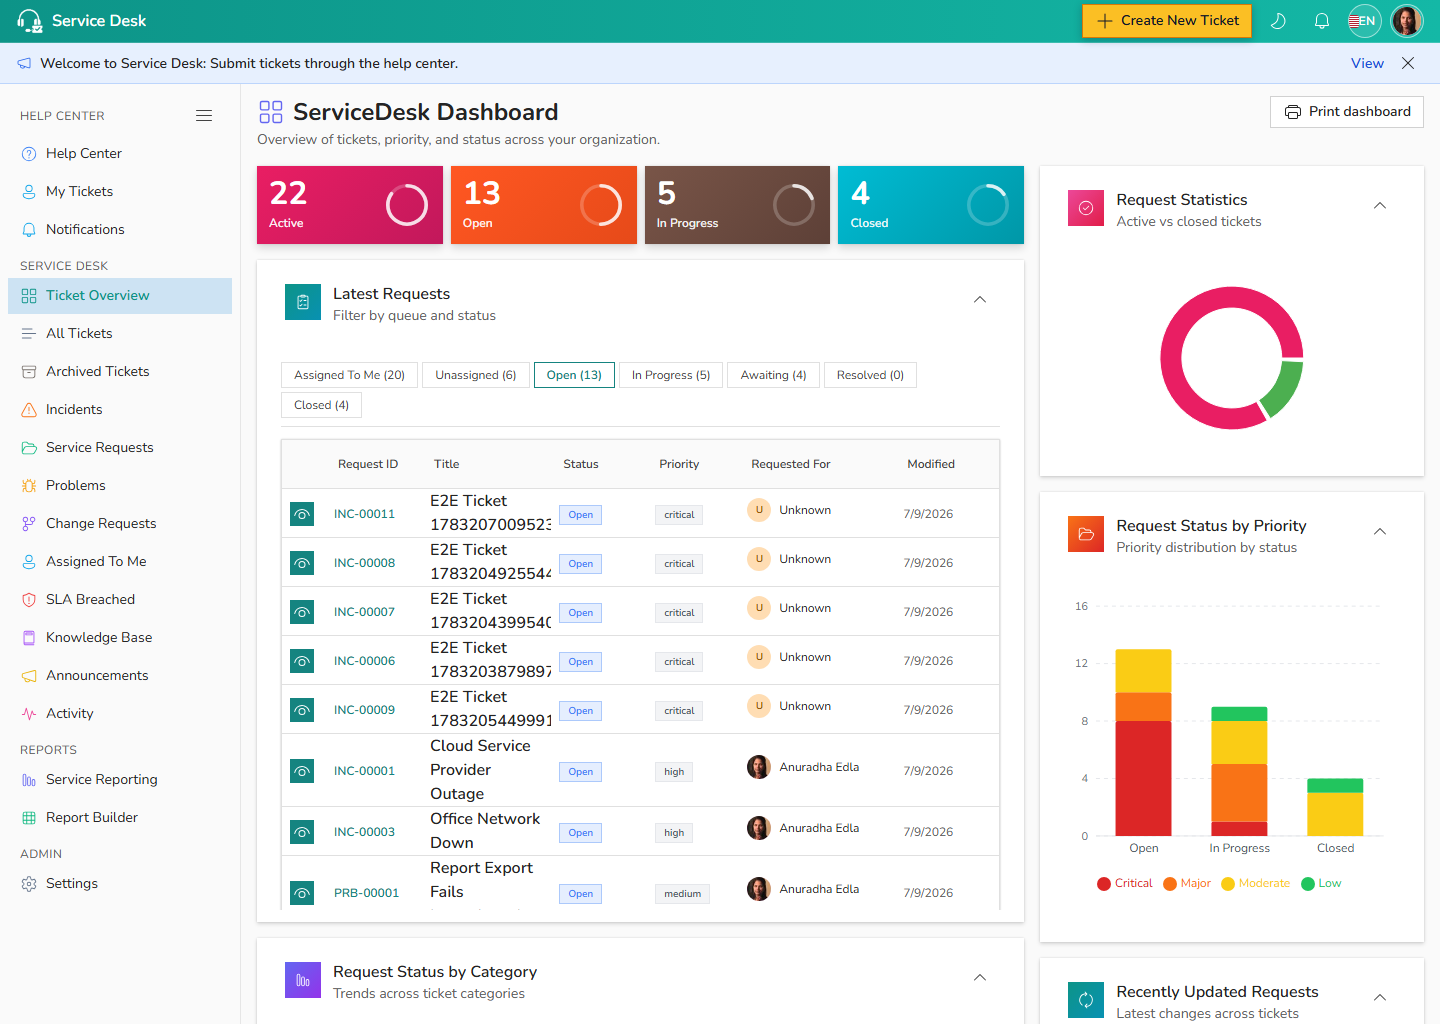Viewport: 1440px width, 1024px height.
Task: Click Report Builder table icon
Action: coord(29,818)
